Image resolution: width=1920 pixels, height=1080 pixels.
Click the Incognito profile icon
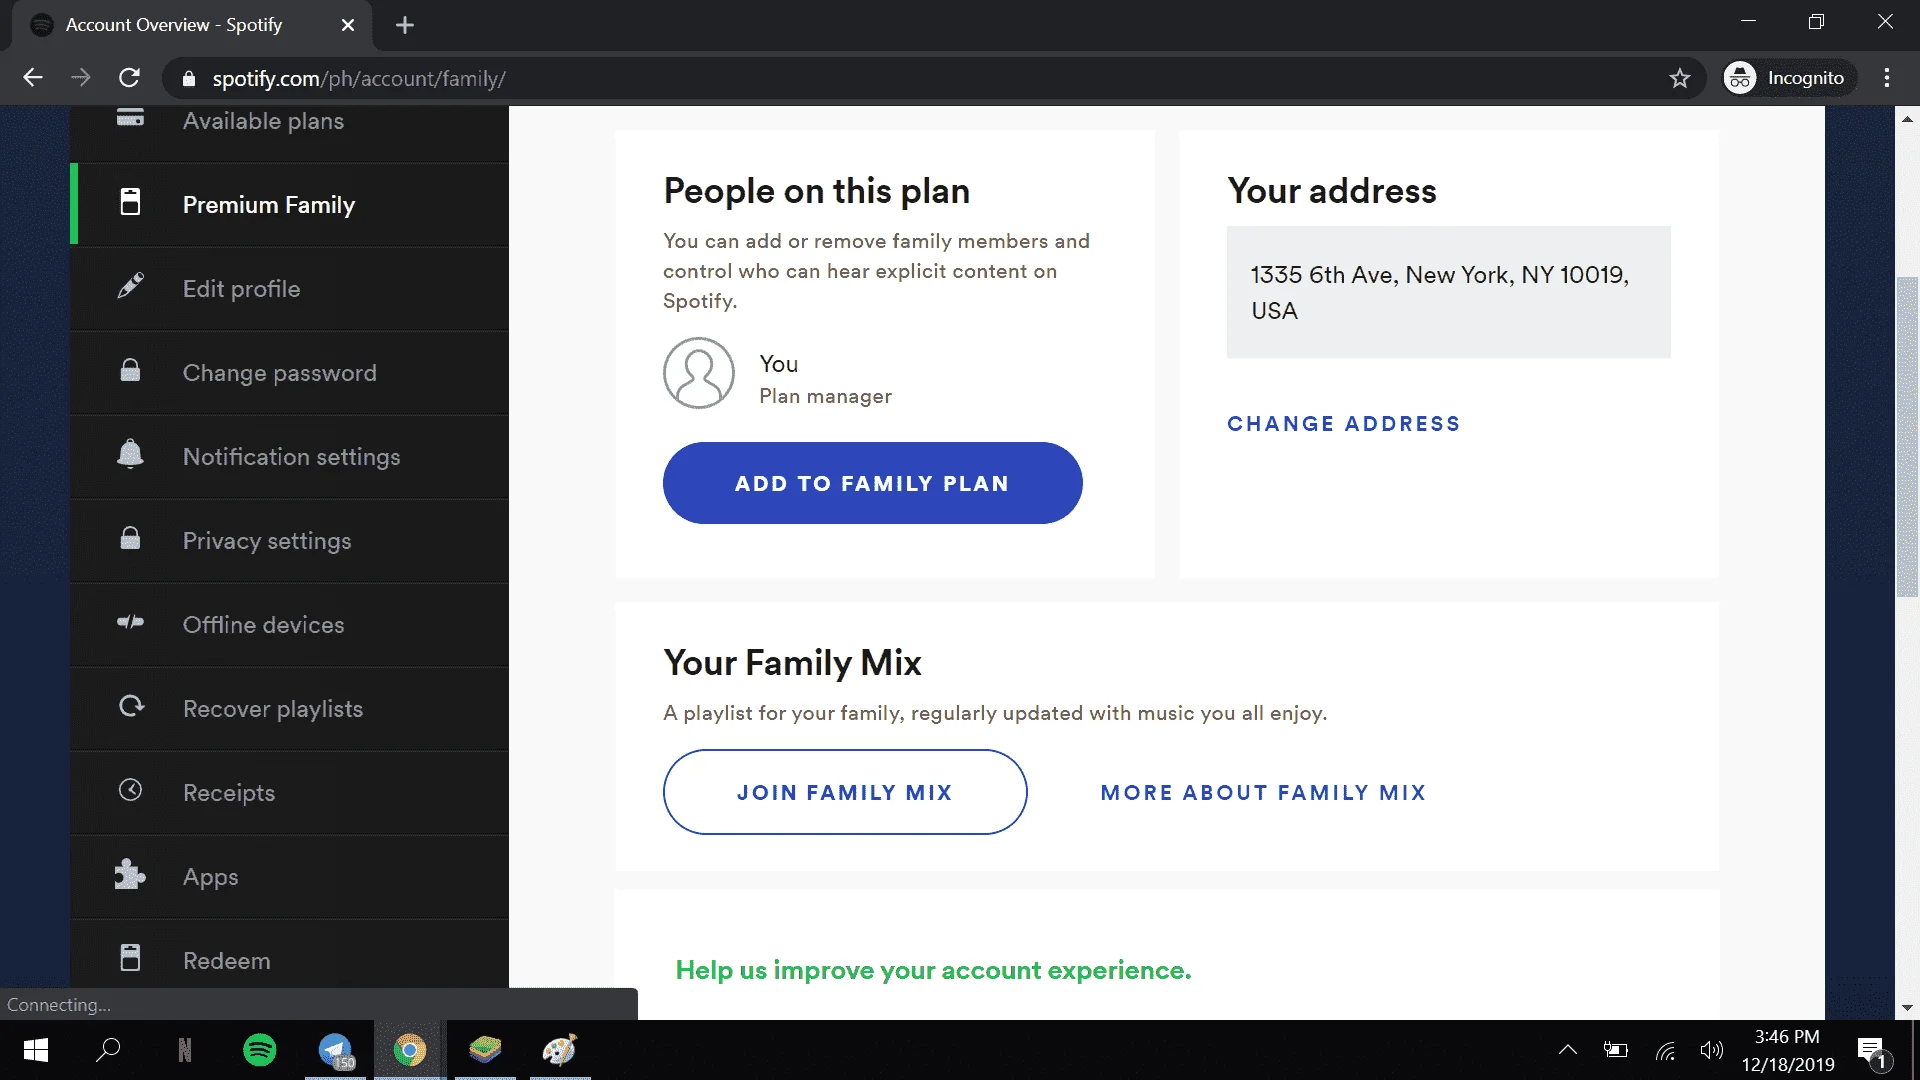[1740, 78]
